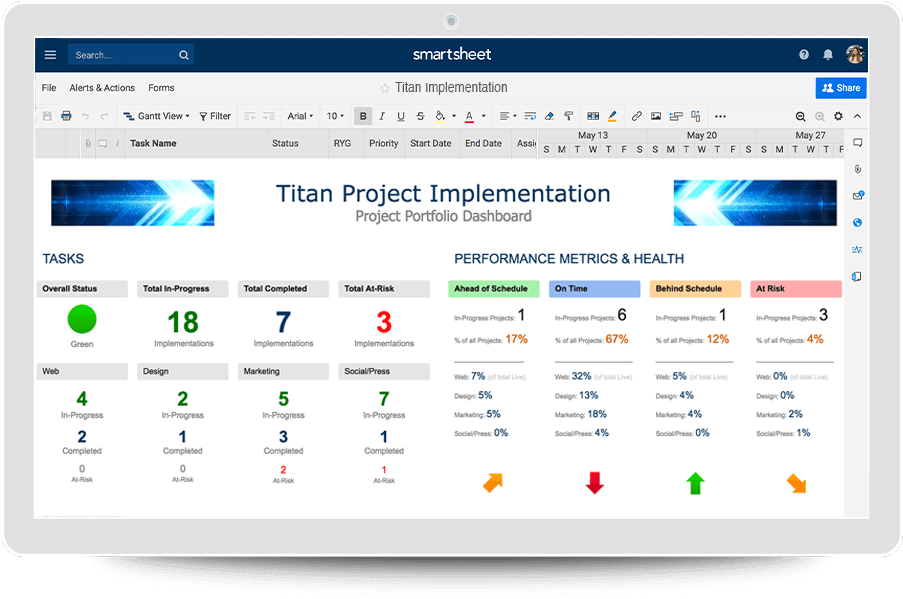Image resolution: width=903 pixels, height=599 pixels.
Task: Click the blue Share button
Action: [x=840, y=88]
